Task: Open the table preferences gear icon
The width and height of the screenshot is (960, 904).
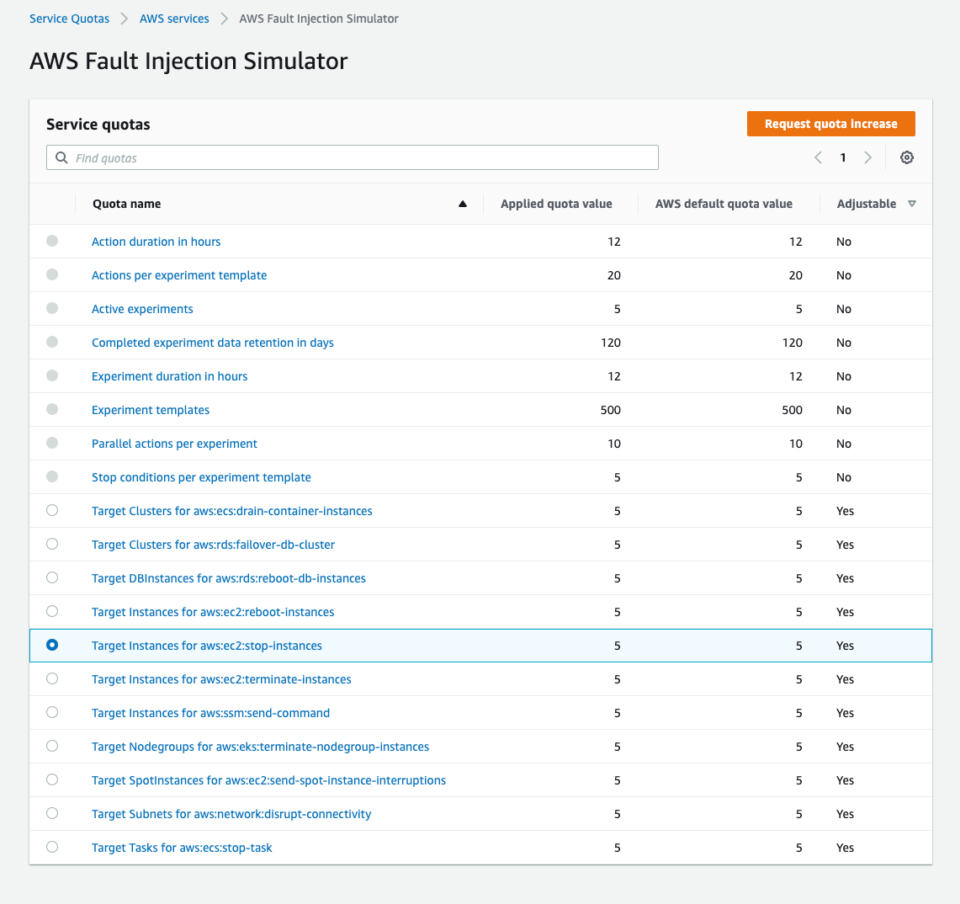Action: 906,157
